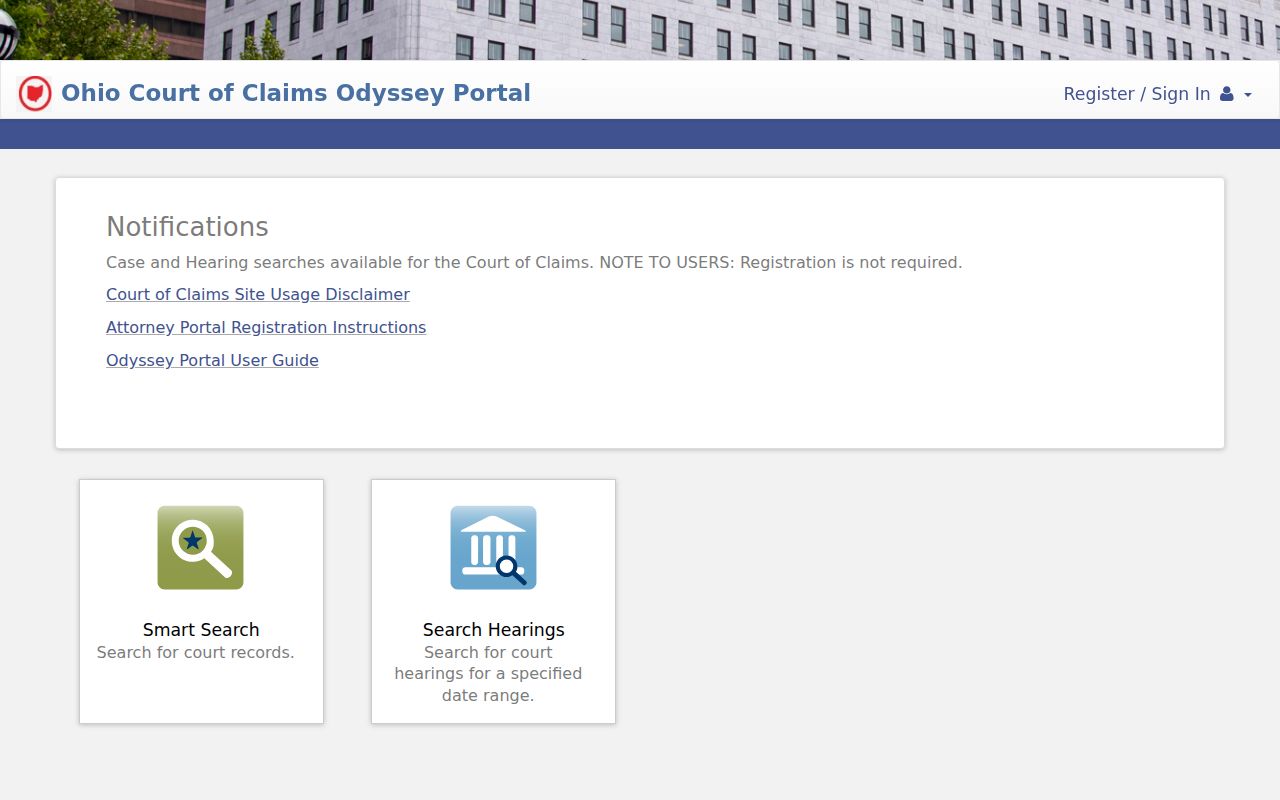Click the Register / Sign In text
Image resolution: width=1280 pixels, height=800 pixels.
(1137, 94)
